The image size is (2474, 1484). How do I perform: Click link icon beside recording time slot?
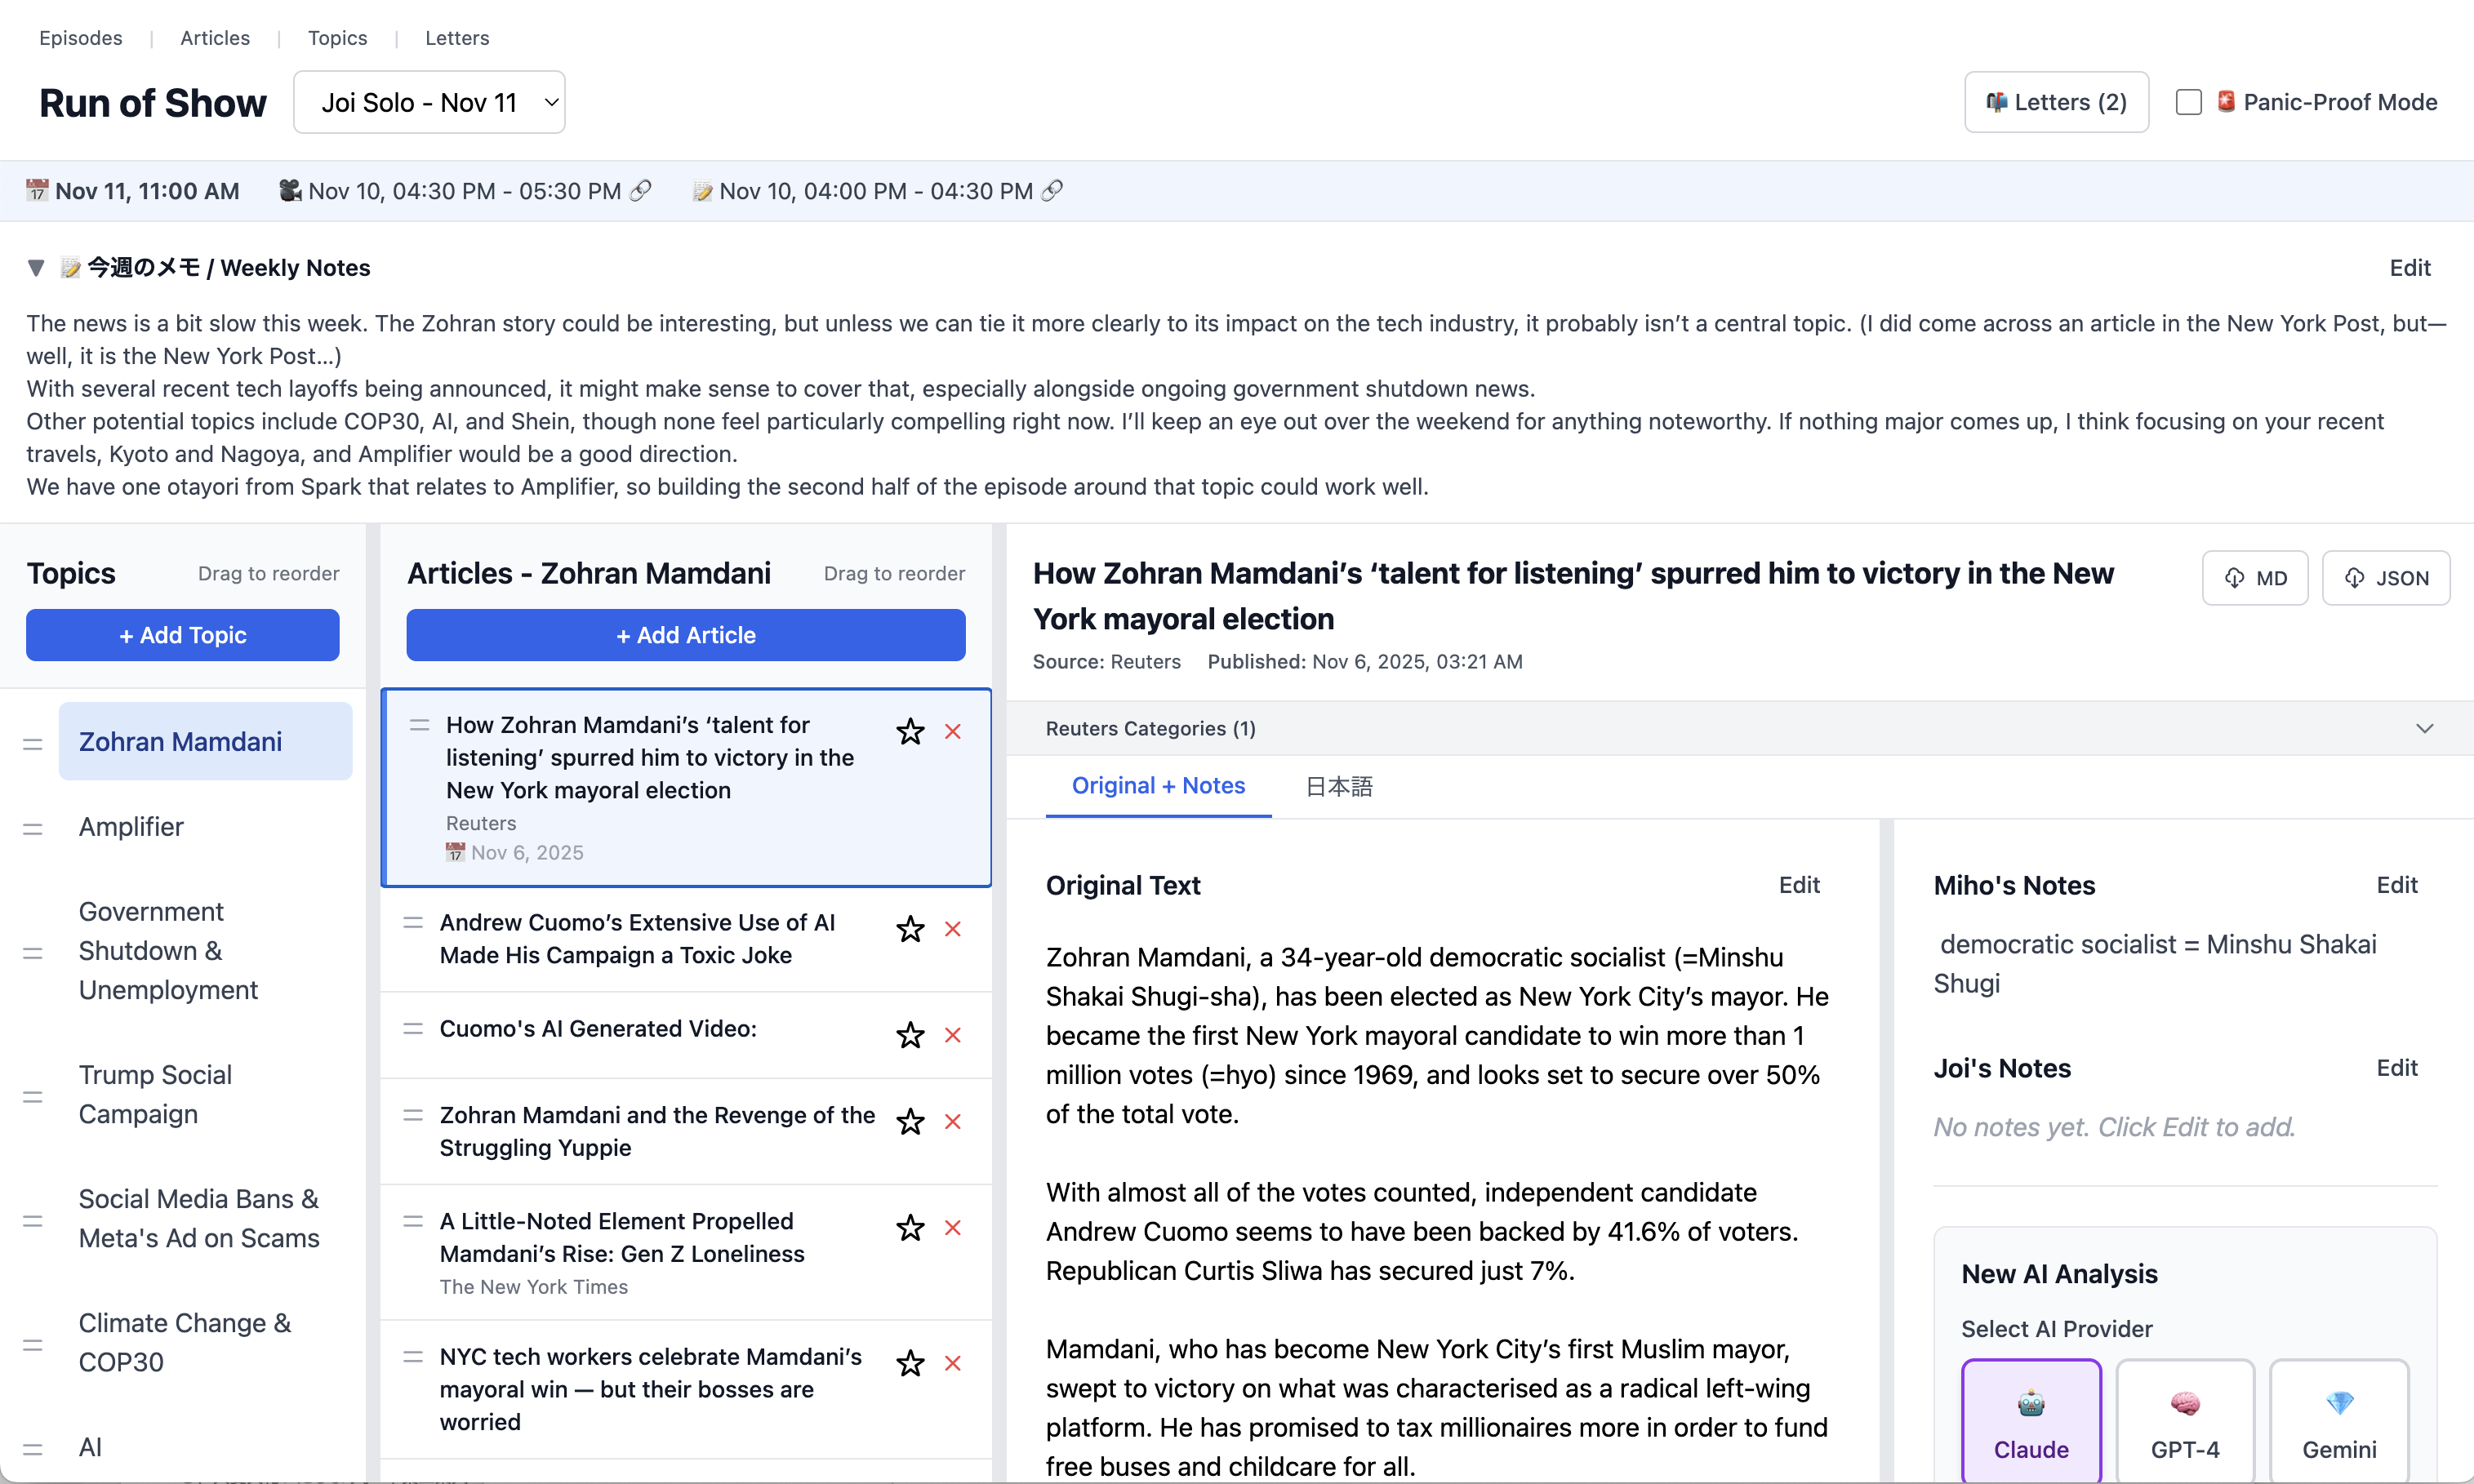(x=641, y=190)
